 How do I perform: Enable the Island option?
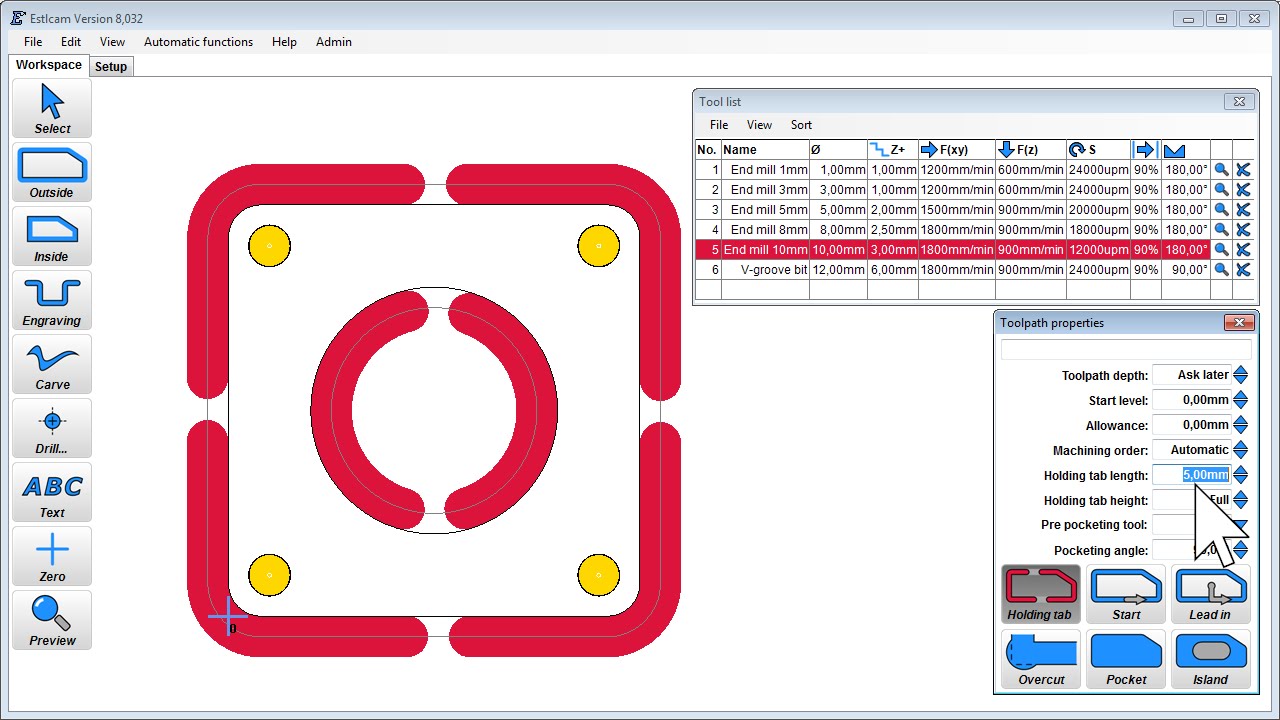[x=1210, y=659]
